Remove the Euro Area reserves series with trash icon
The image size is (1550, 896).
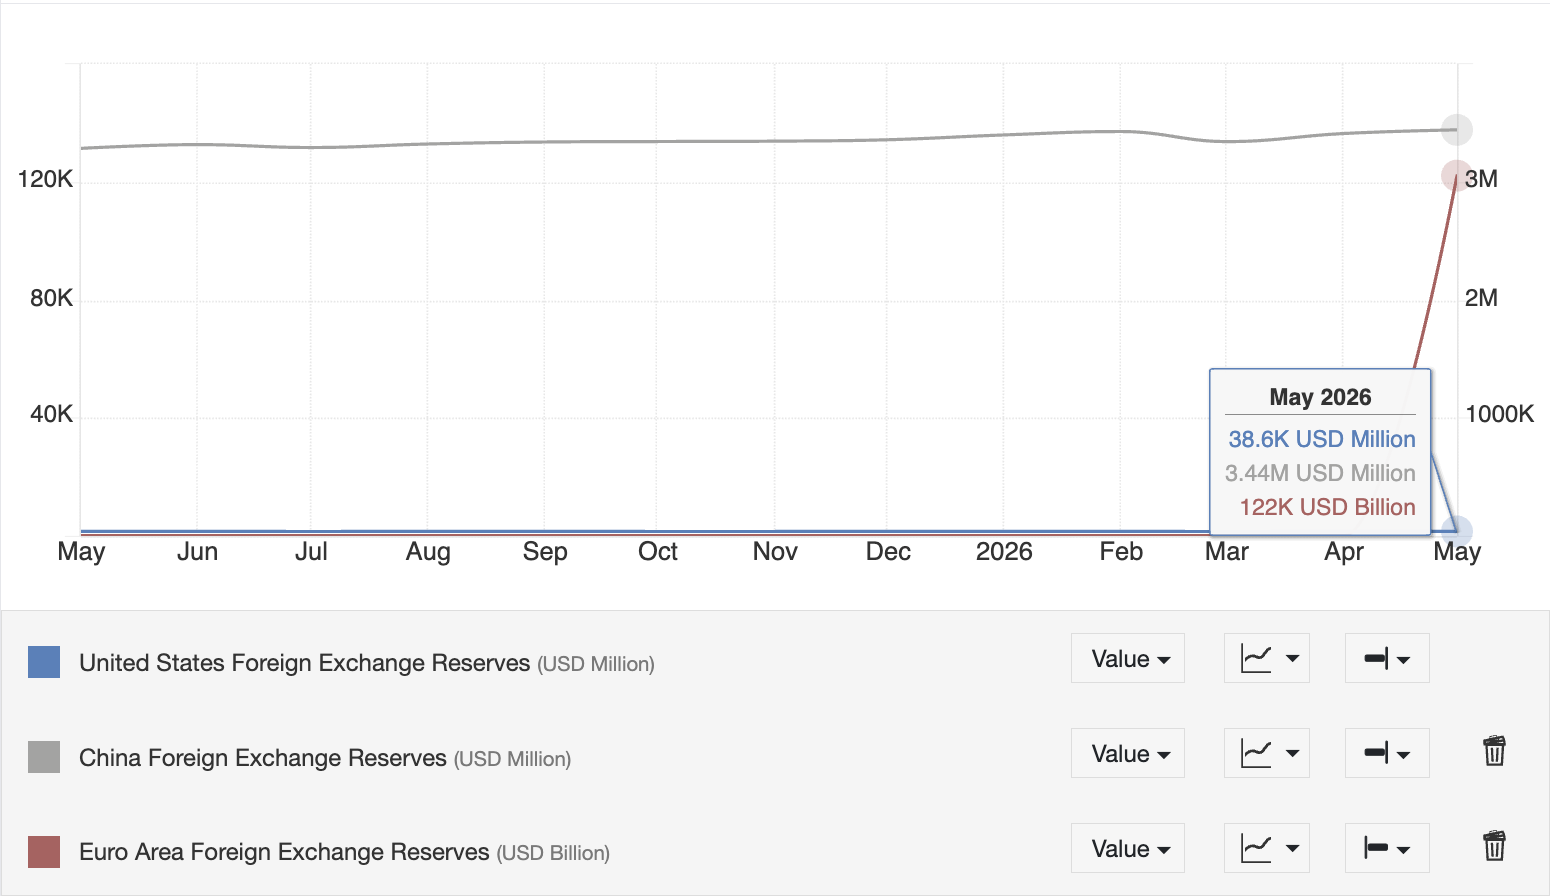tap(1494, 846)
